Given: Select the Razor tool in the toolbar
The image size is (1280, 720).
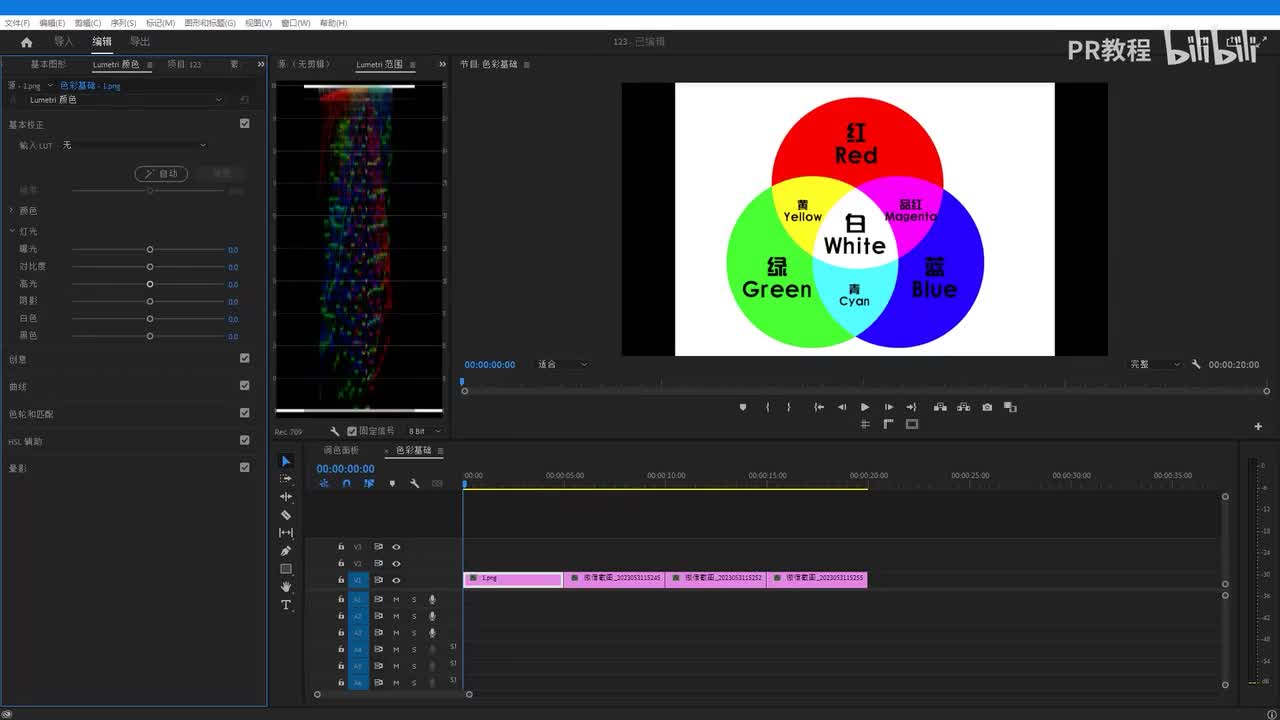Looking at the screenshot, I should [286, 515].
